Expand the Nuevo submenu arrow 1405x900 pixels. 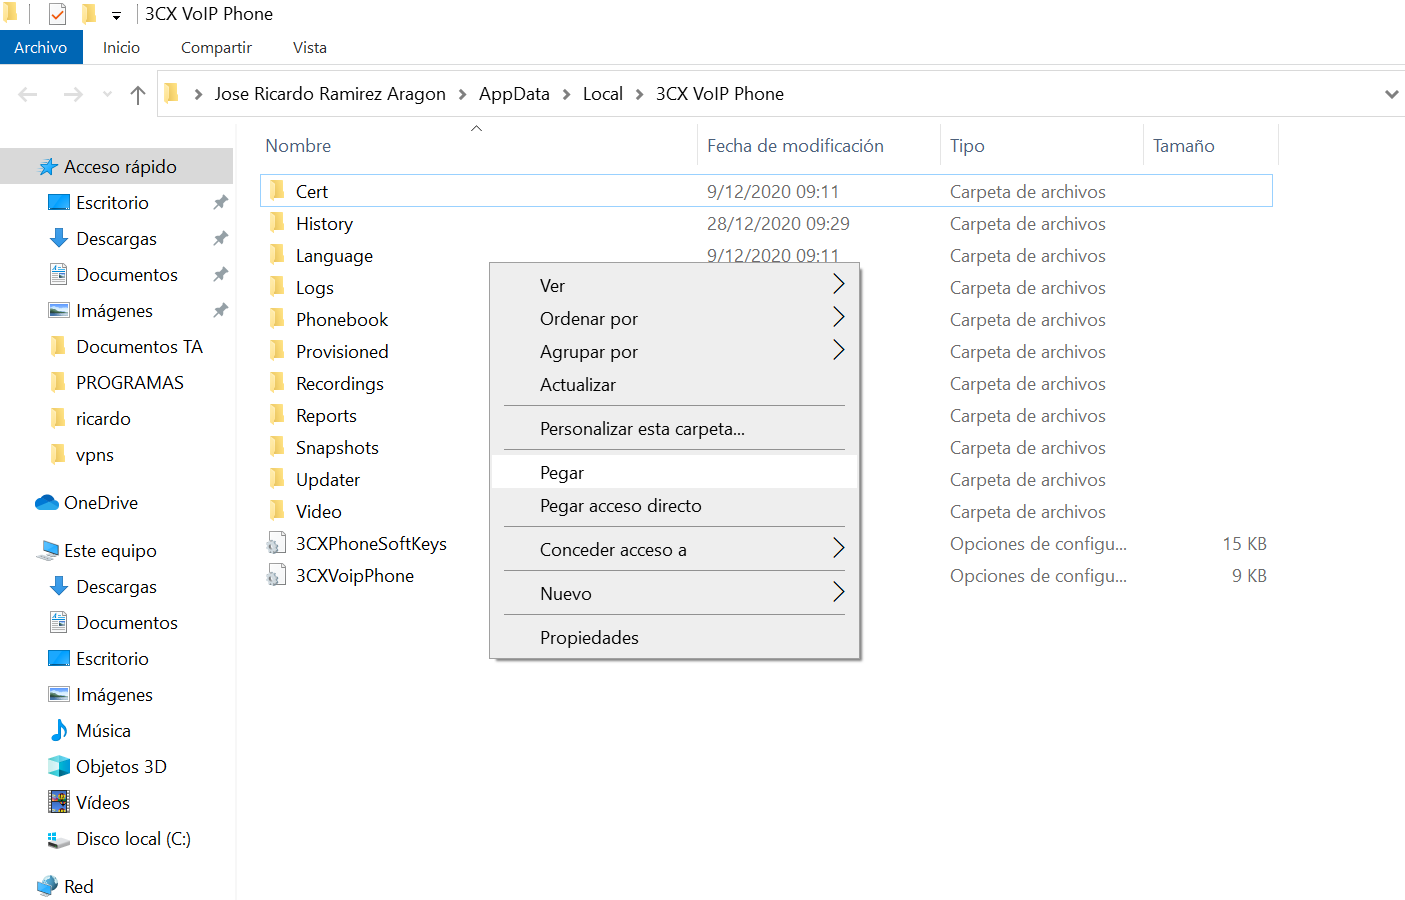(x=838, y=592)
